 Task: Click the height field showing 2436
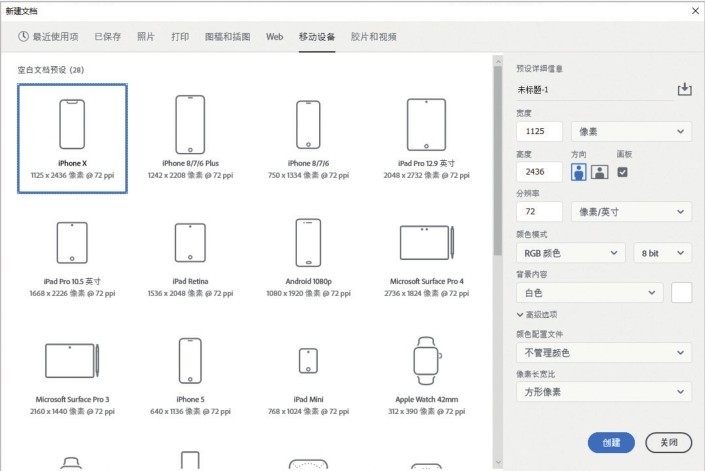tap(539, 172)
